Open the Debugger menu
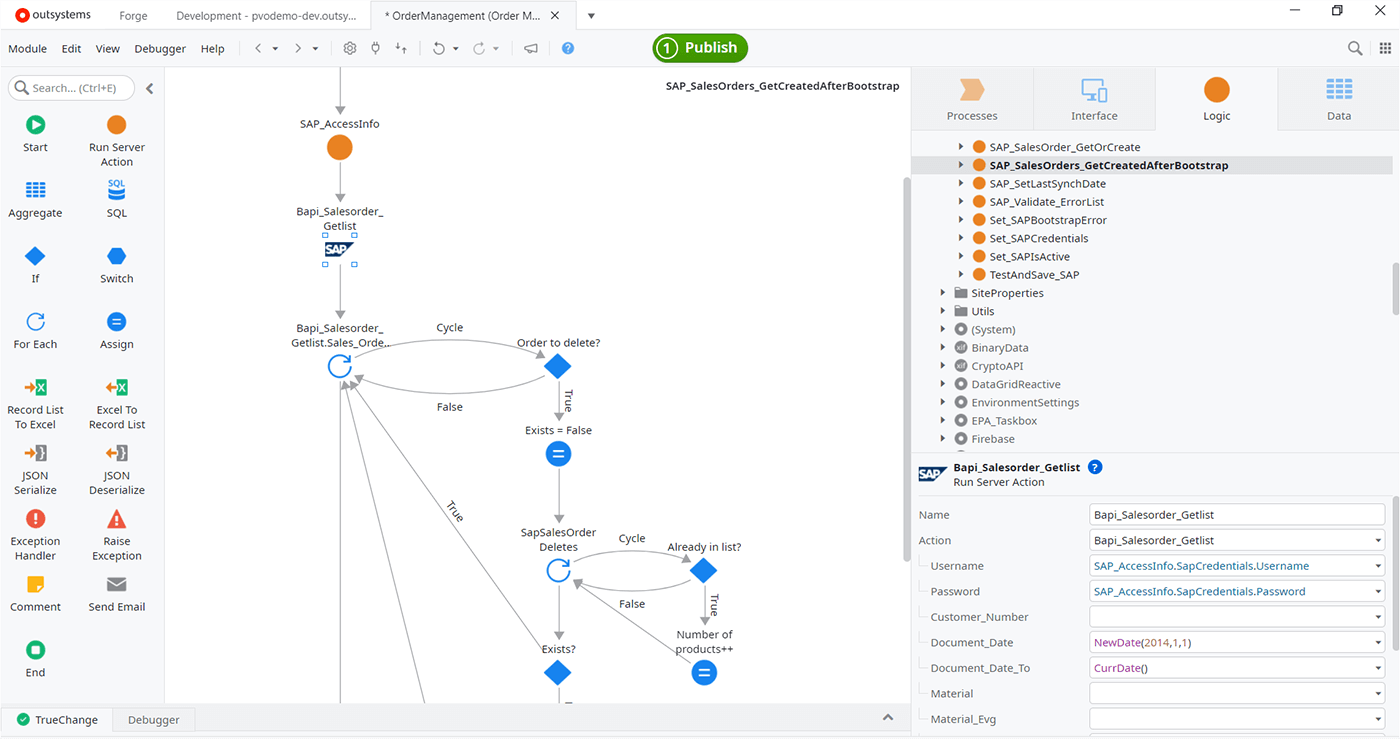 [x=160, y=48]
